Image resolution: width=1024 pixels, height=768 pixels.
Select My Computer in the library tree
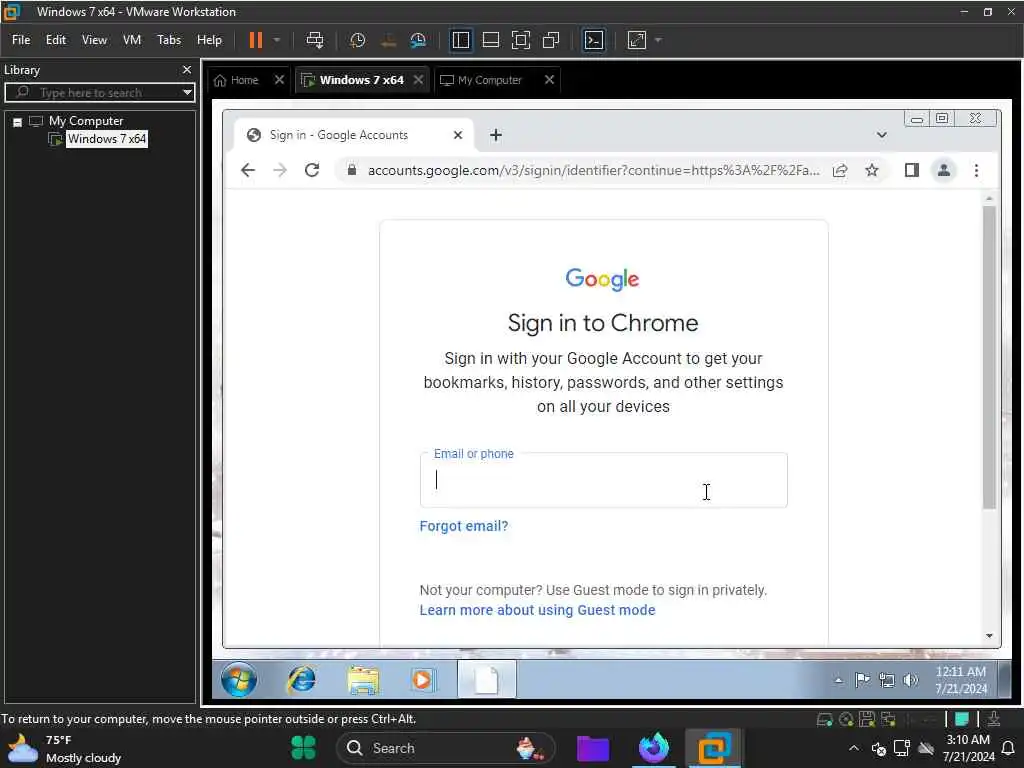coord(86,121)
